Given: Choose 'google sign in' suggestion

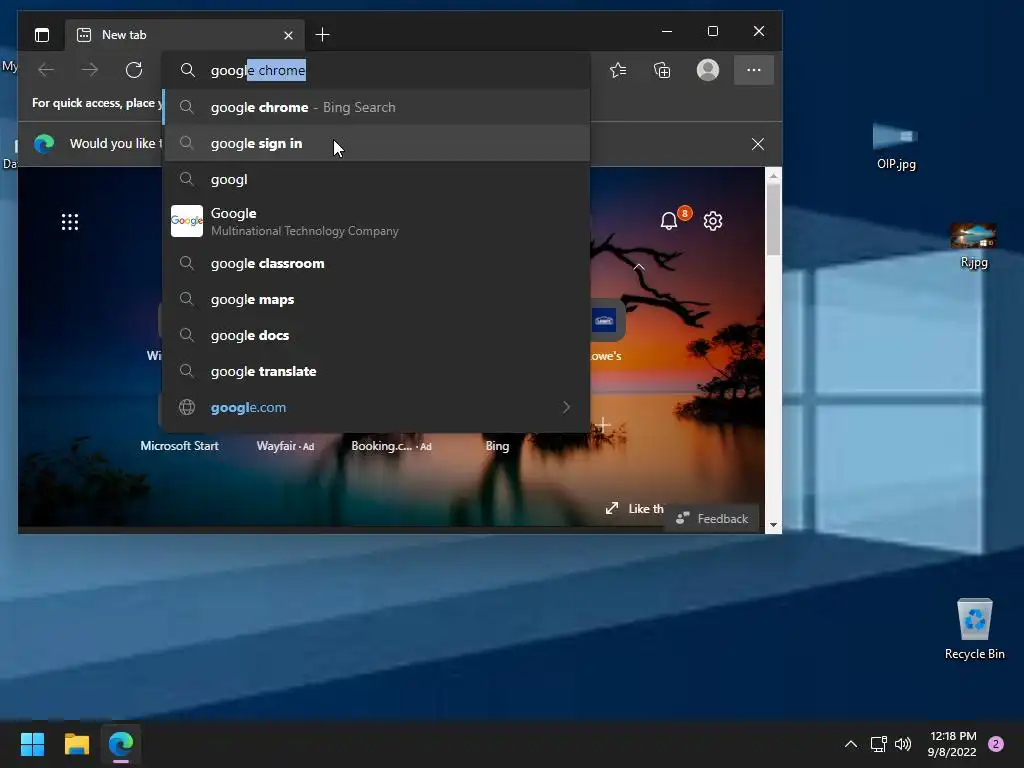Looking at the screenshot, I should [376, 143].
